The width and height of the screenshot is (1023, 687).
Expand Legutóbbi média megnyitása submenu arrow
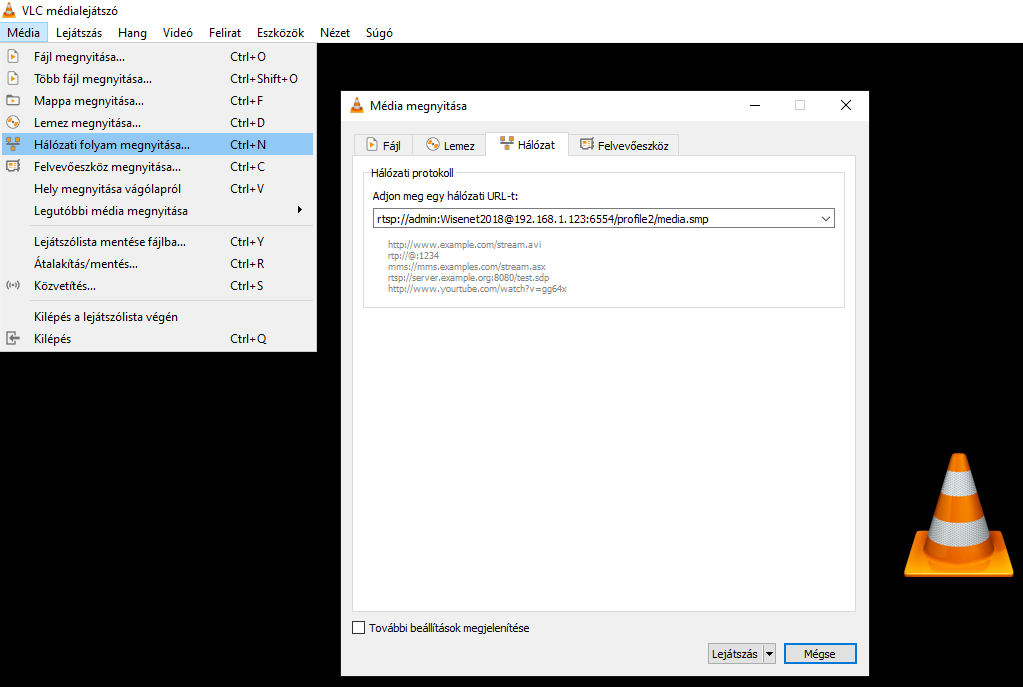point(299,209)
